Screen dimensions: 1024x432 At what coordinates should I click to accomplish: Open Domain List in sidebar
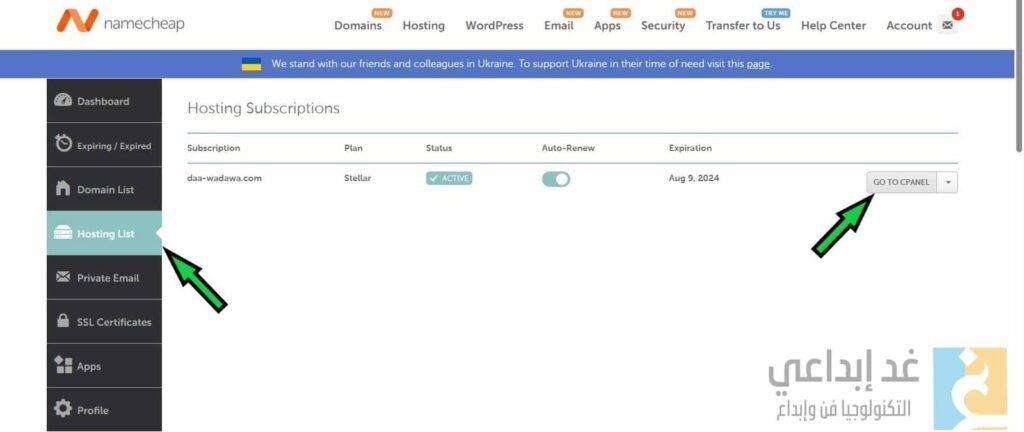[x=104, y=189]
